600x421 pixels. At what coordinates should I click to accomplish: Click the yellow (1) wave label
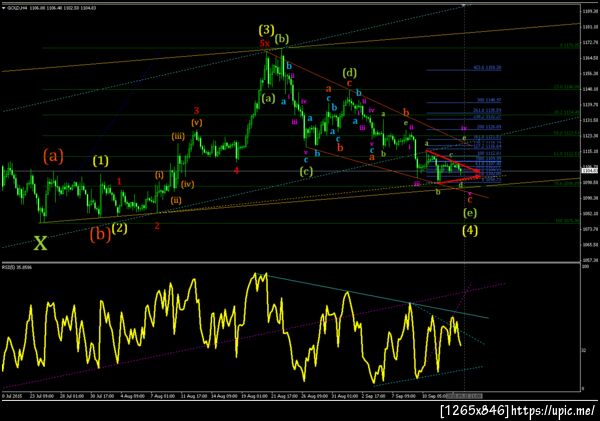tap(100, 161)
